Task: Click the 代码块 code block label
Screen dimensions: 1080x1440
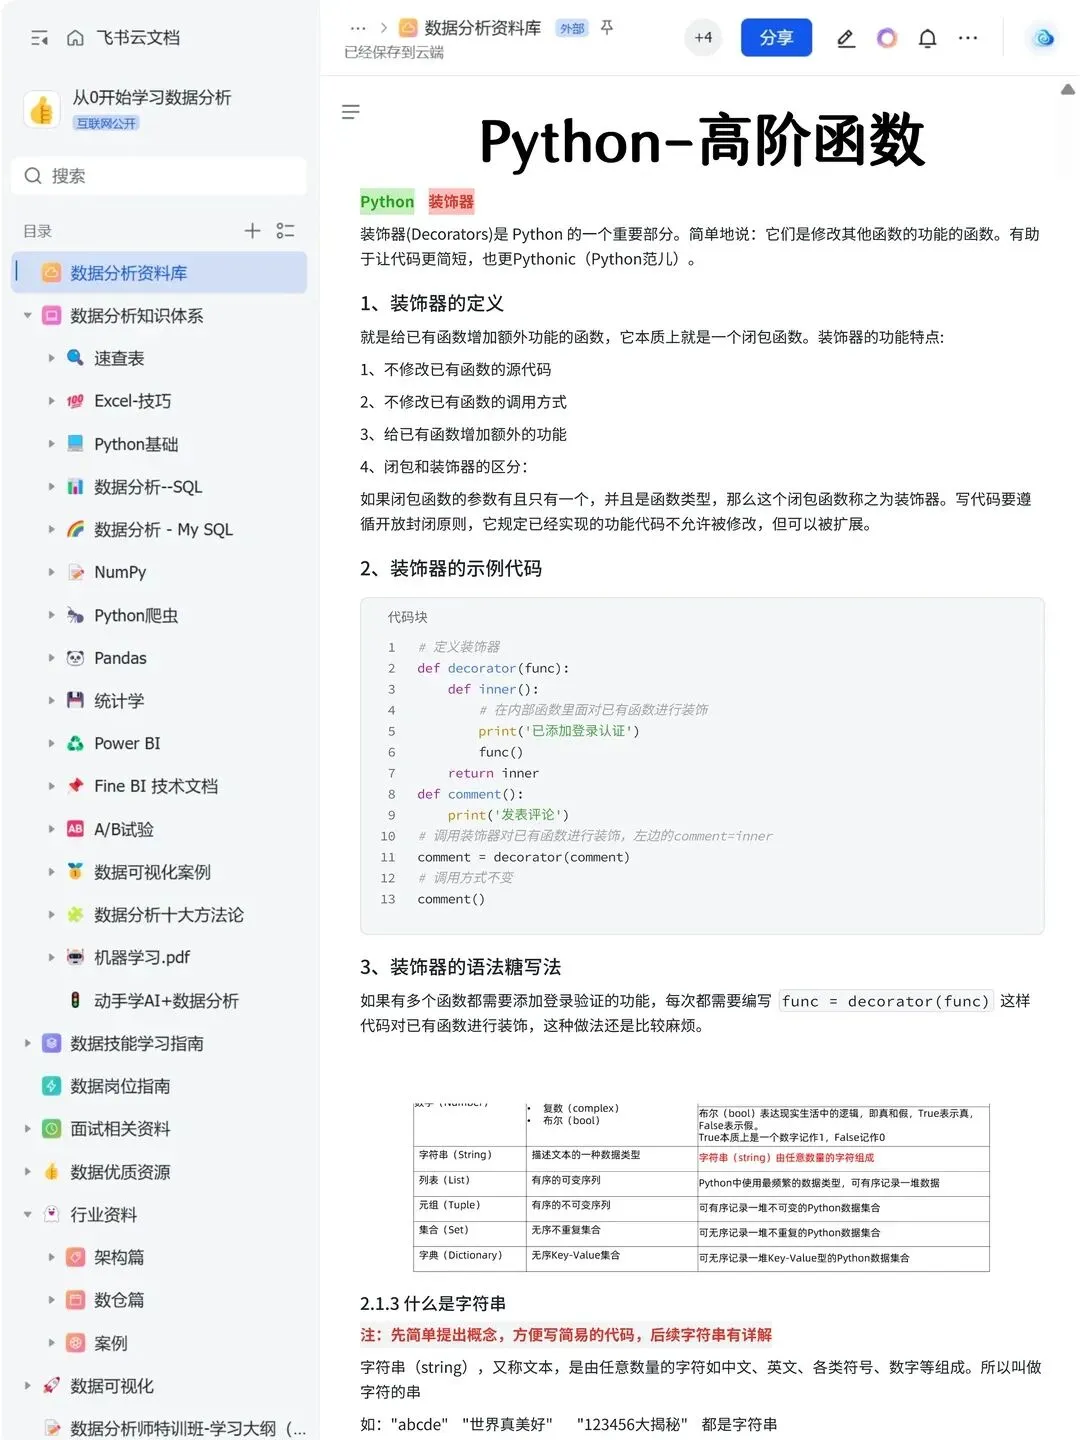Action: click(408, 617)
